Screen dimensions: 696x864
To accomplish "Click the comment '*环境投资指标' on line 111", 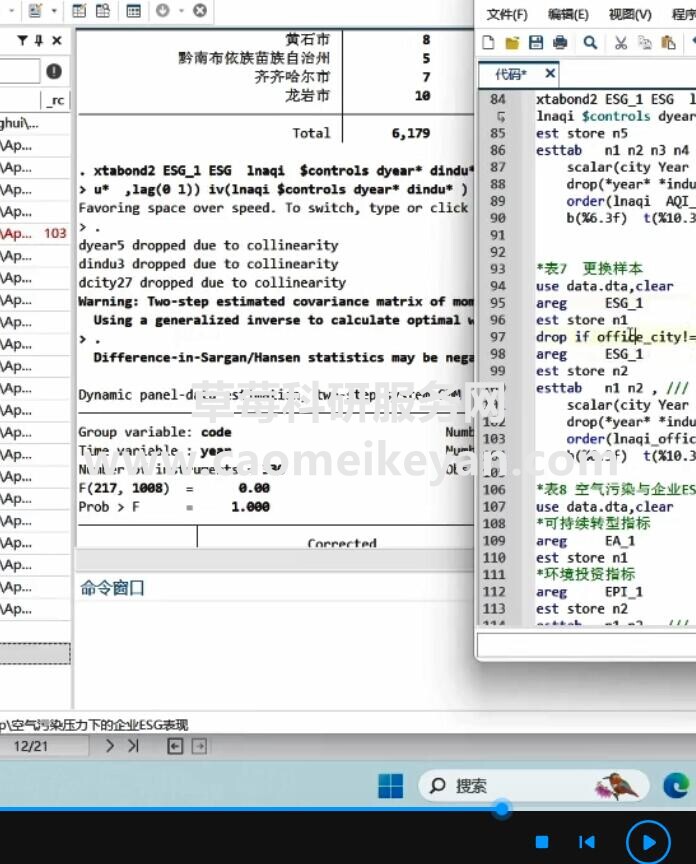I will pyautogui.click(x=585, y=574).
